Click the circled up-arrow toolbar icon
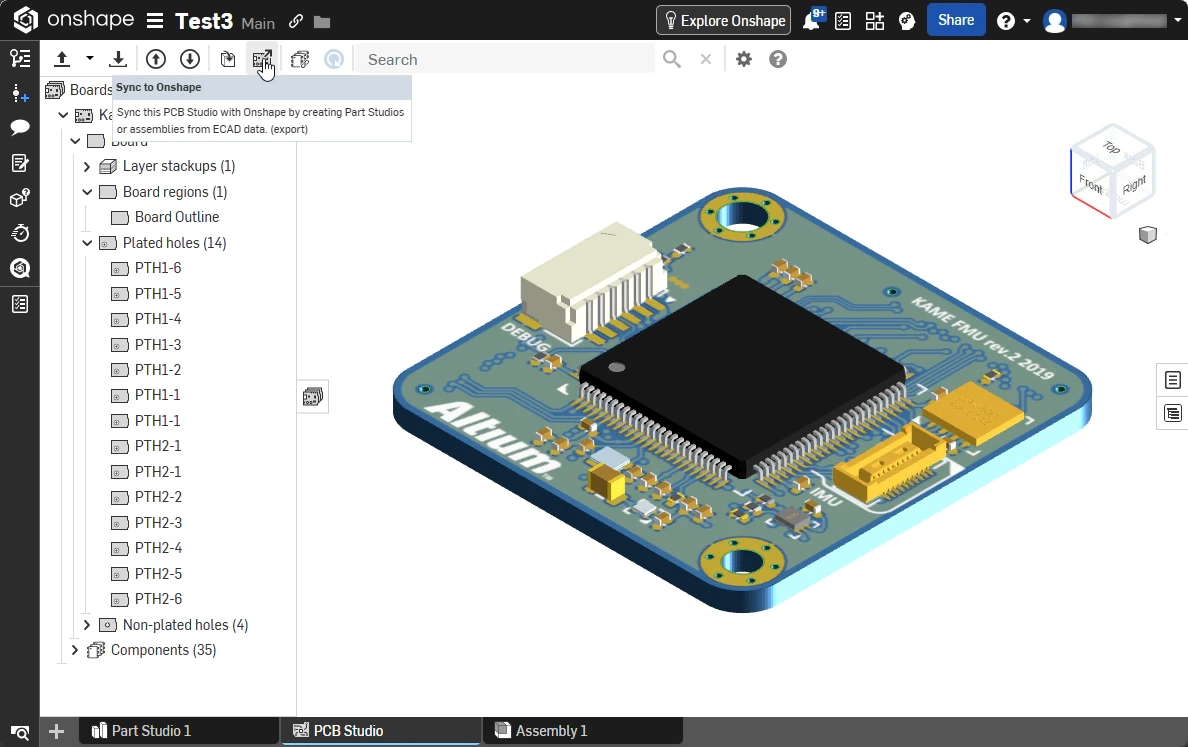This screenshot has width=1188, height=747. (x=155, y=59)
